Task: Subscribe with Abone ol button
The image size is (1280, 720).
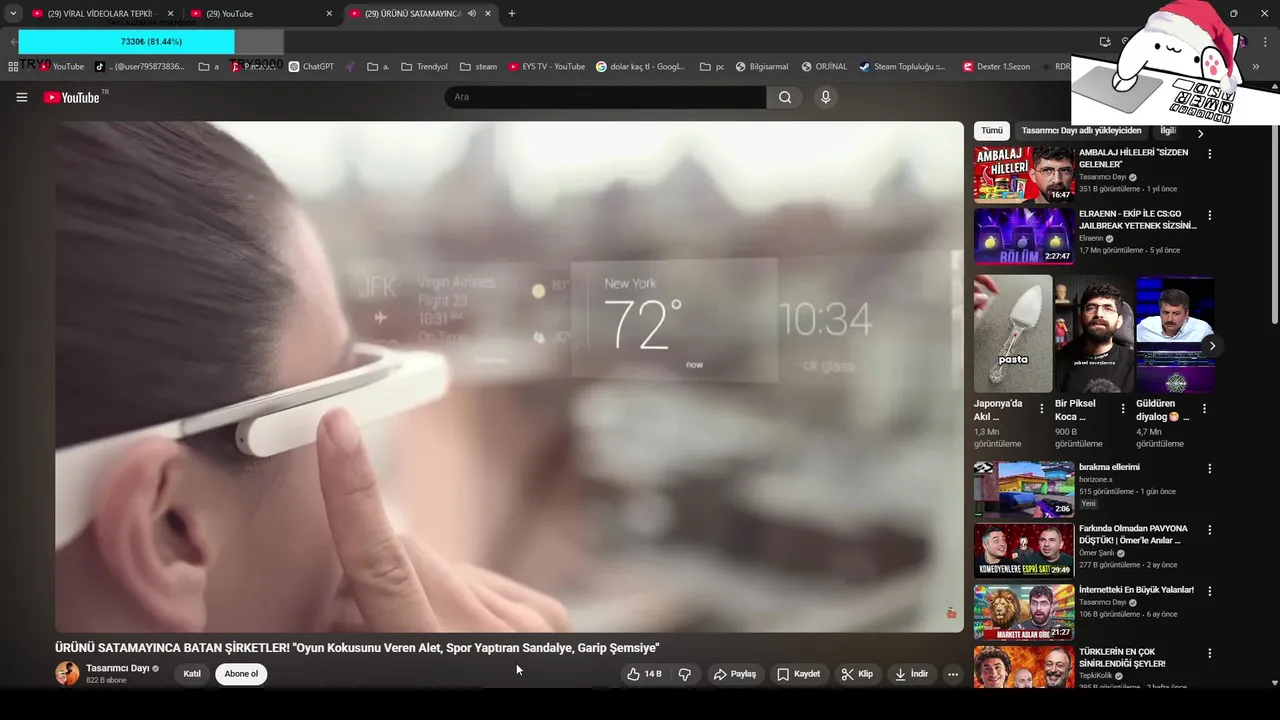Action: tap(241, 674)
